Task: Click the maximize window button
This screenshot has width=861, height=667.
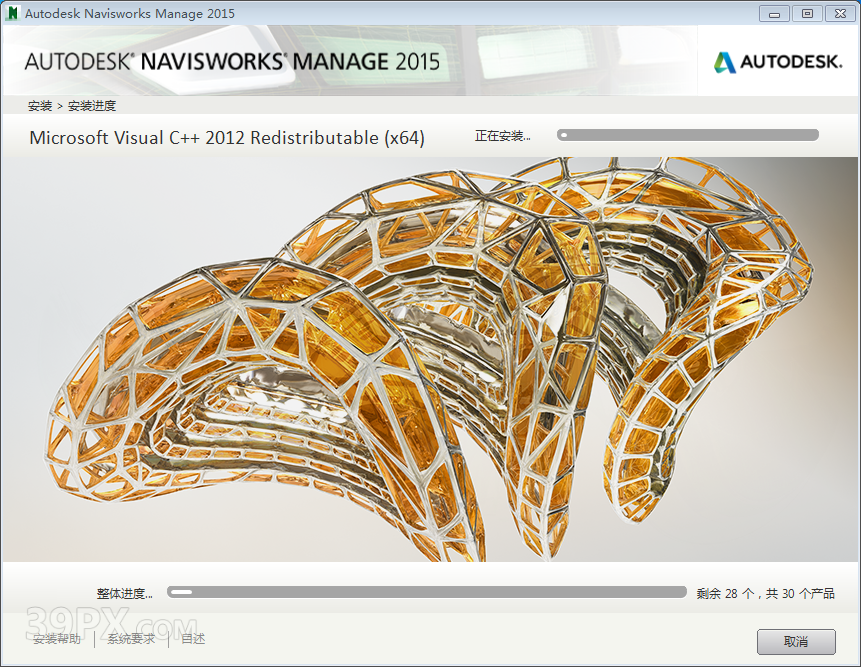Action: pos(806,13)
